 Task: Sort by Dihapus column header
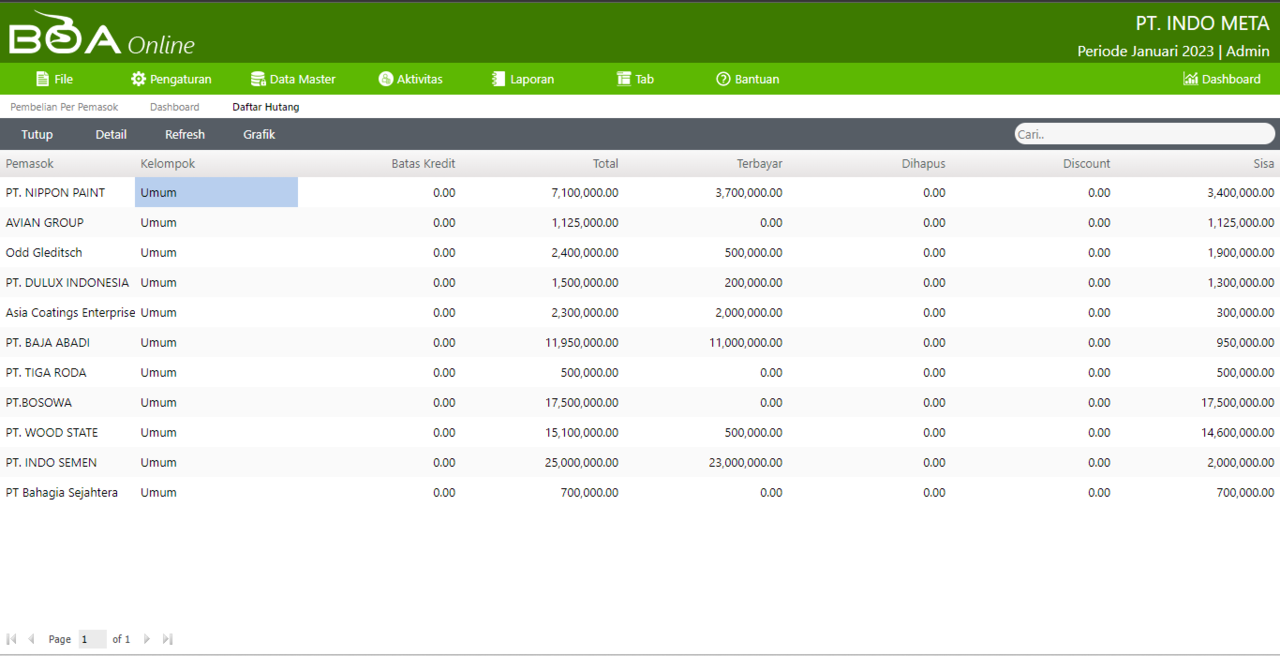pyautogui.click(x=923, y=163)
